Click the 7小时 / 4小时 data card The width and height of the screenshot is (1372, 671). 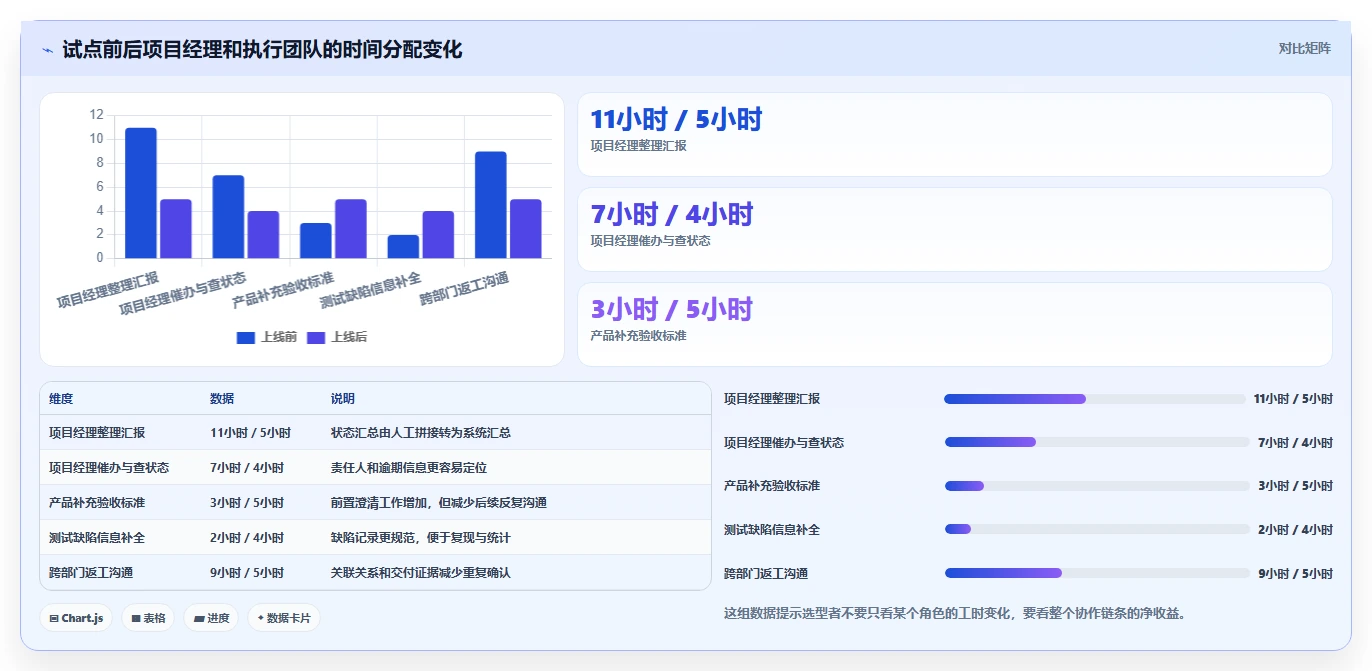(x=955, y=230)
